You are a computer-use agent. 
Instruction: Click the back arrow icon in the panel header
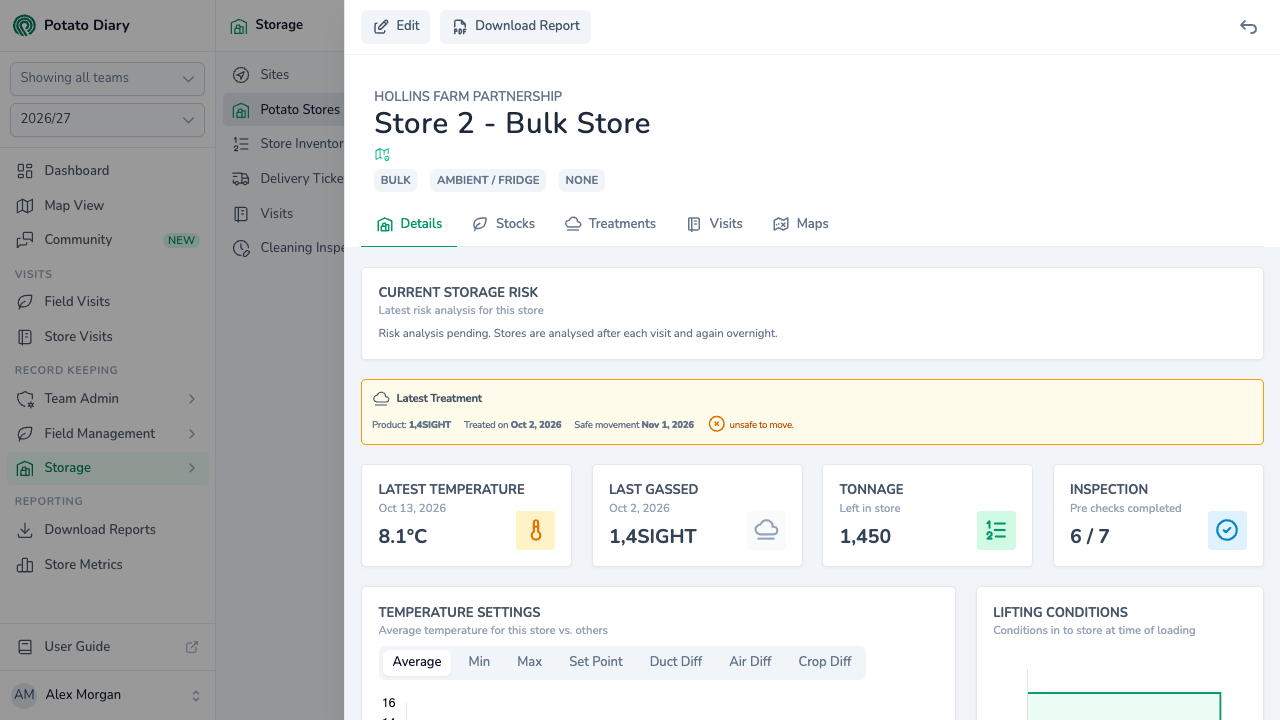tap(1248, 27)
